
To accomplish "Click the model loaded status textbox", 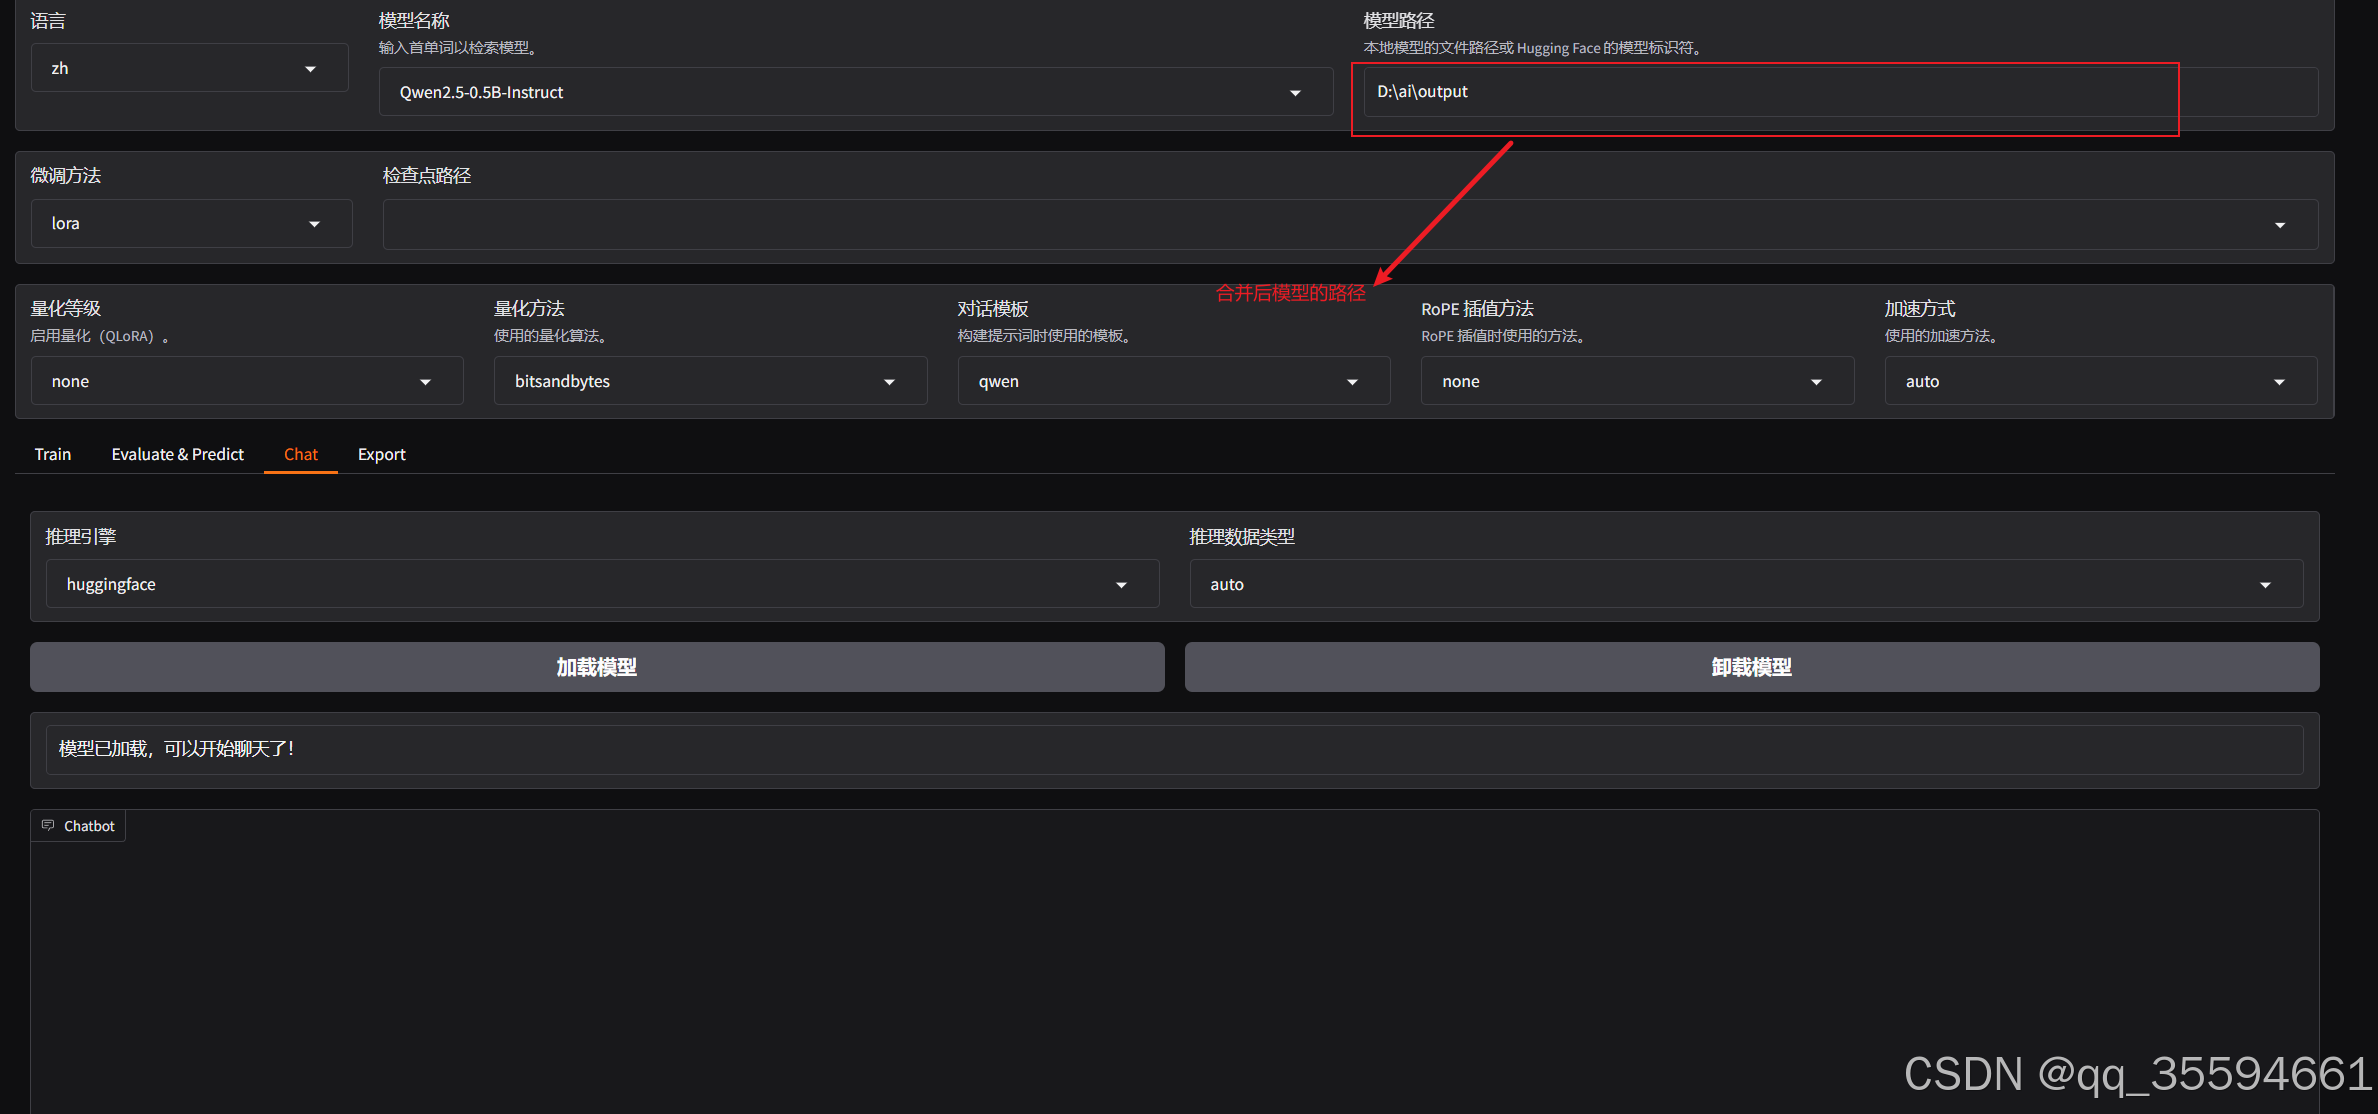I will click(1173, 749).
